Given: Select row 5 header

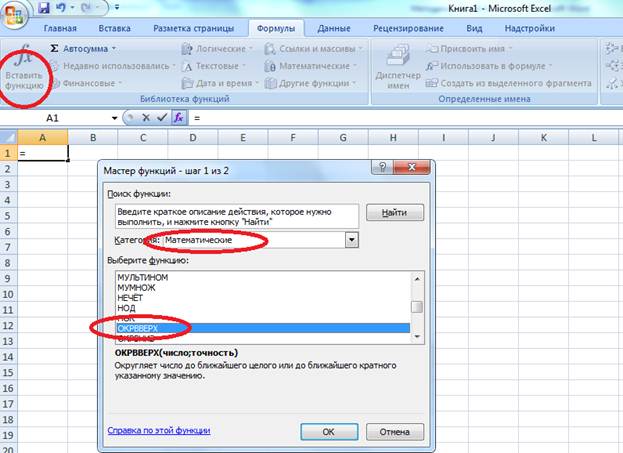Looking at the screenshot, I should point(8,216).
